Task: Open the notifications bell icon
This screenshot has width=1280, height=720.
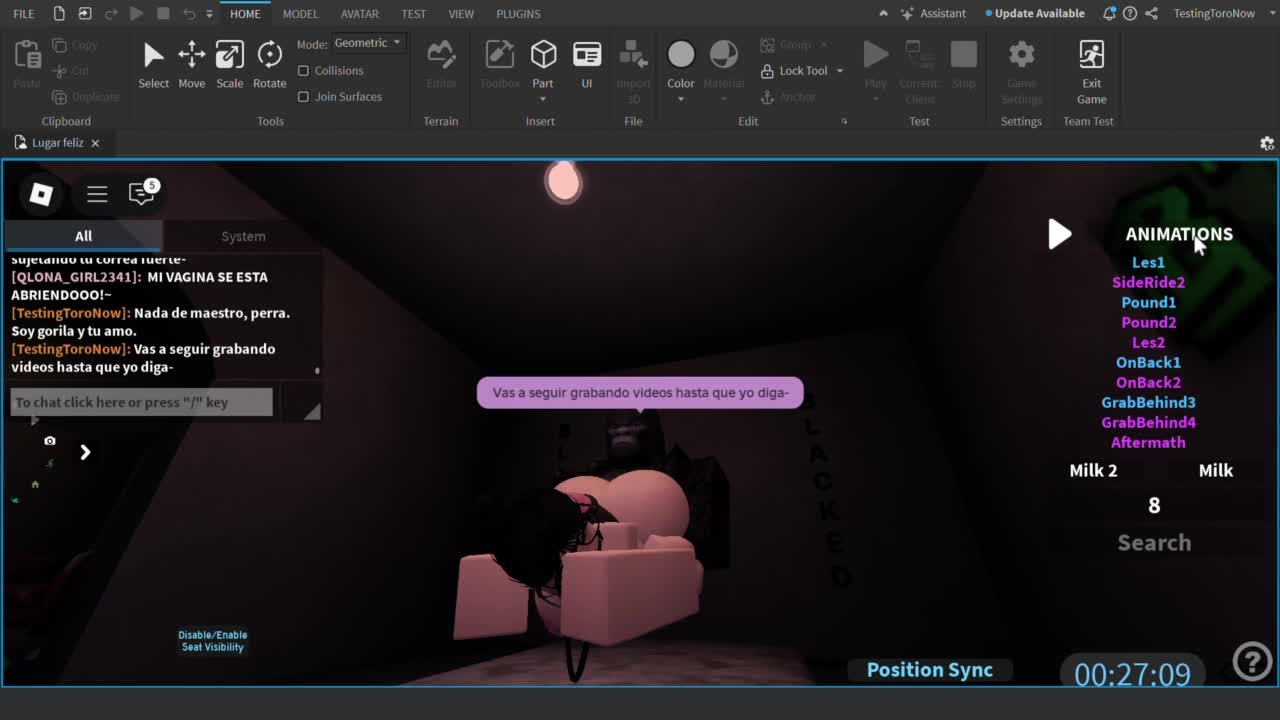Action: coord(1109,13)
